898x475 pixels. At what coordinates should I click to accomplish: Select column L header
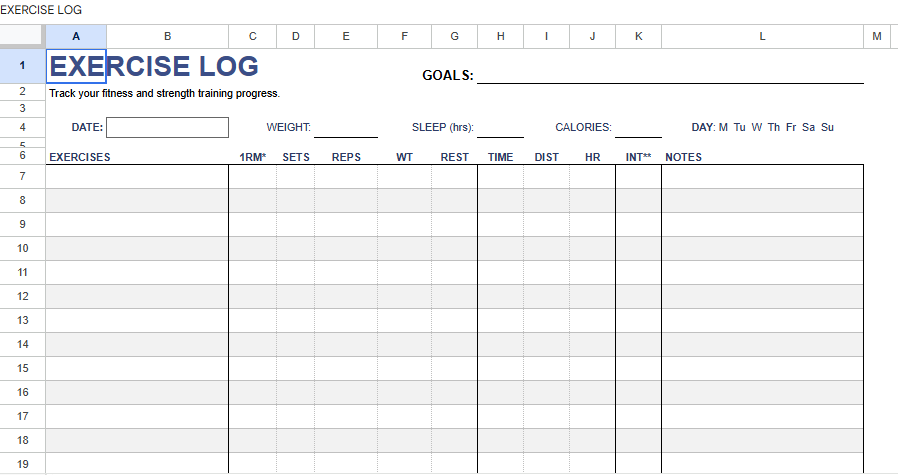click(762, 36)
